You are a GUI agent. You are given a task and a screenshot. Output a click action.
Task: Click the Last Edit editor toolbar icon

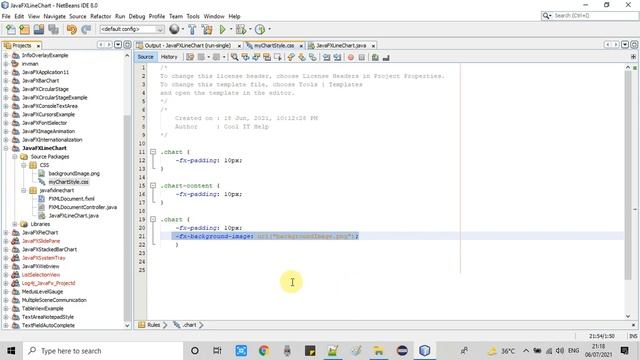[x=190, y=57]
